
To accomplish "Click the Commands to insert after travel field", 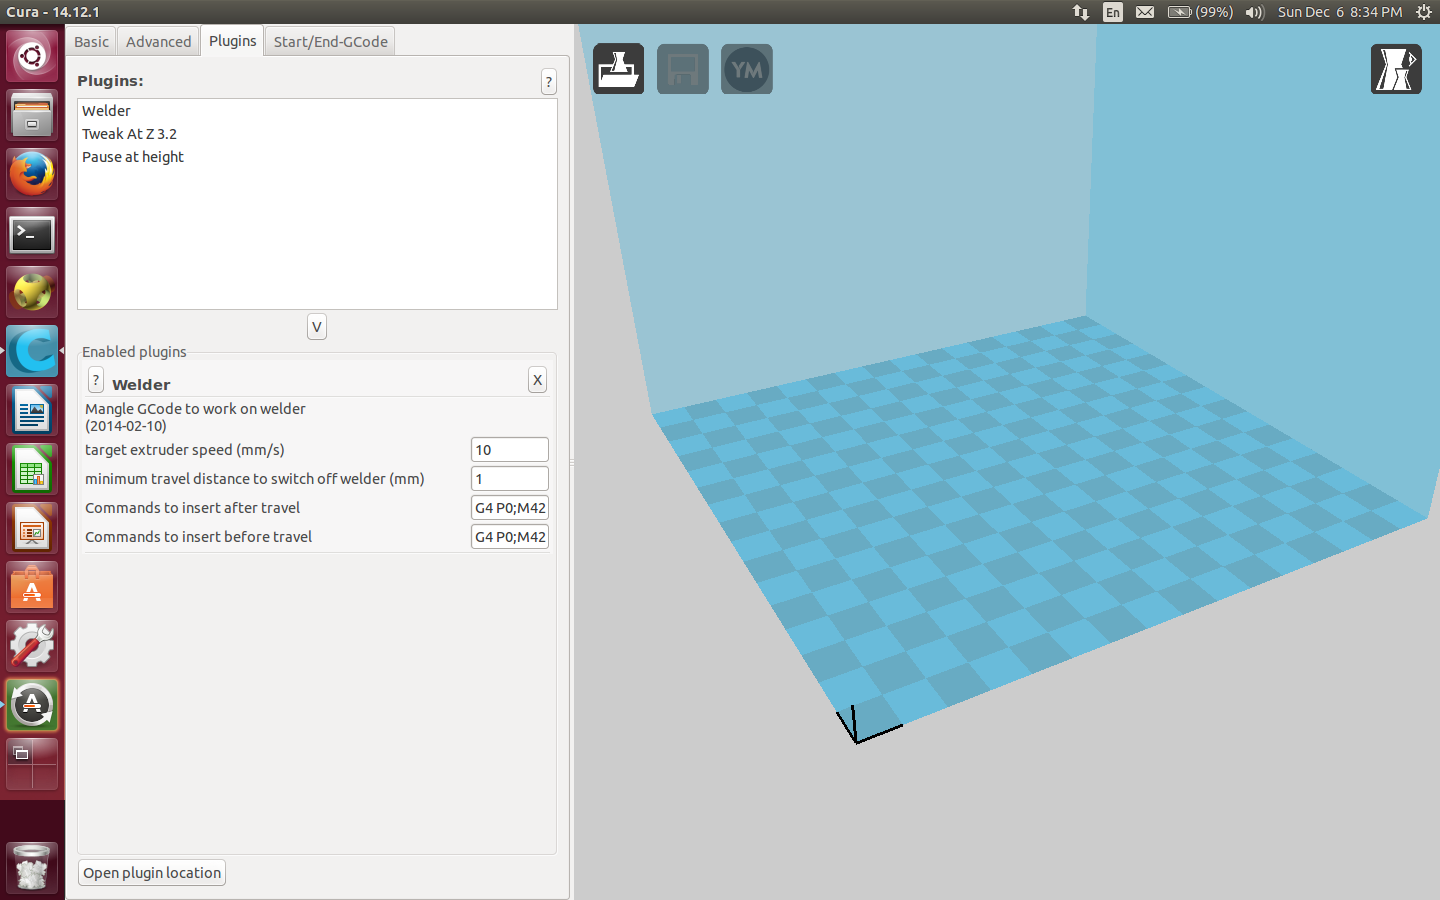I will pyautogui.click(x=509, y=508).
